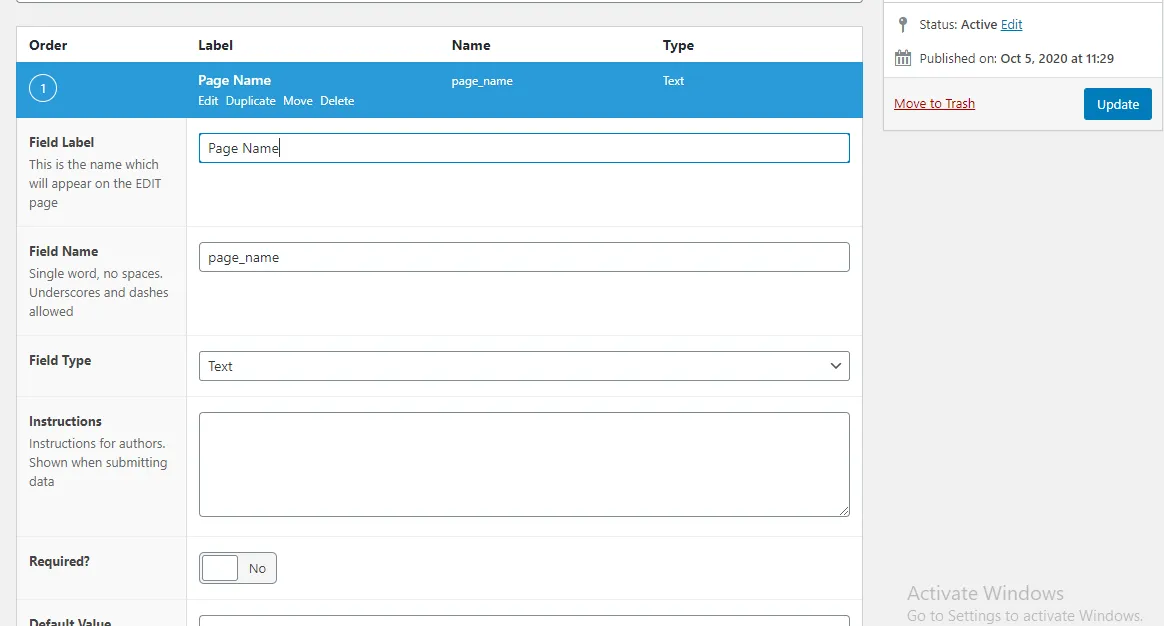Click inside the Field Label text box
This screenshot has height=626, width=1164.
coord(524,147)
